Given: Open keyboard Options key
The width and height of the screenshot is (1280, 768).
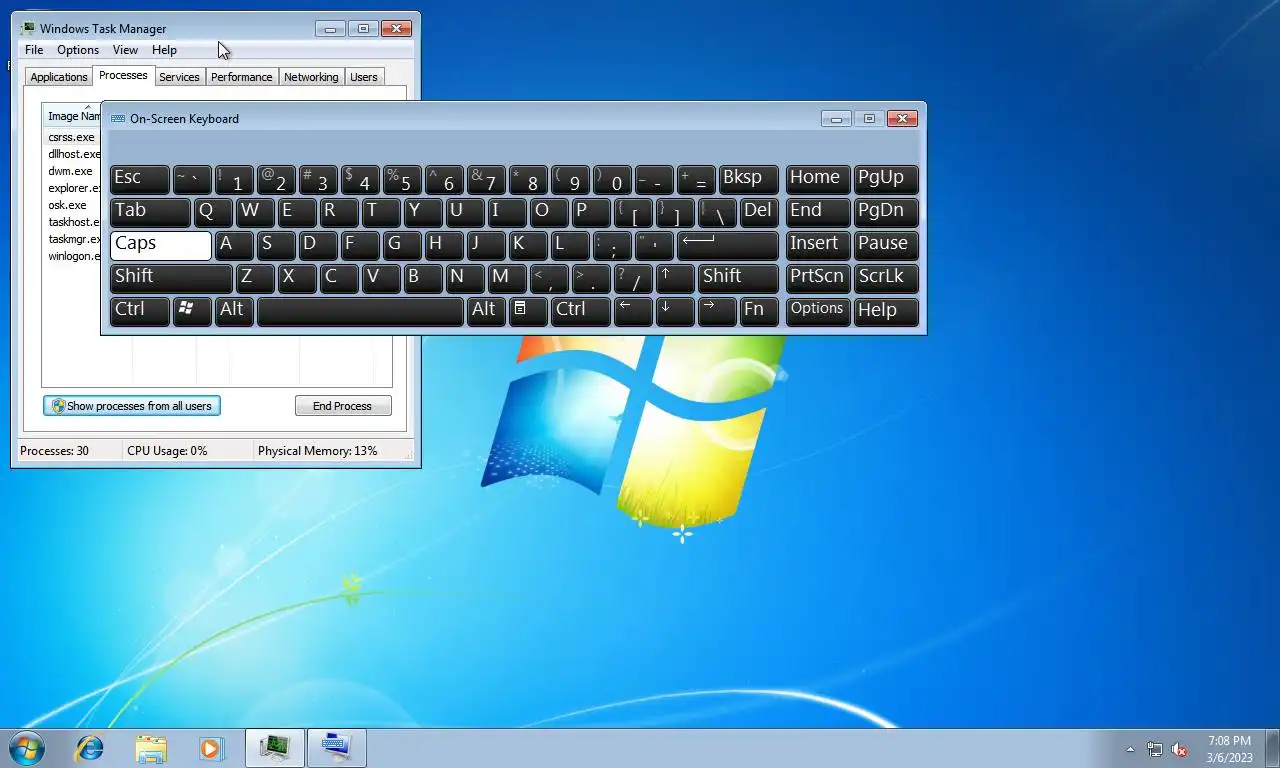Looking at the screenshot, I should click(x=818, y=310).
